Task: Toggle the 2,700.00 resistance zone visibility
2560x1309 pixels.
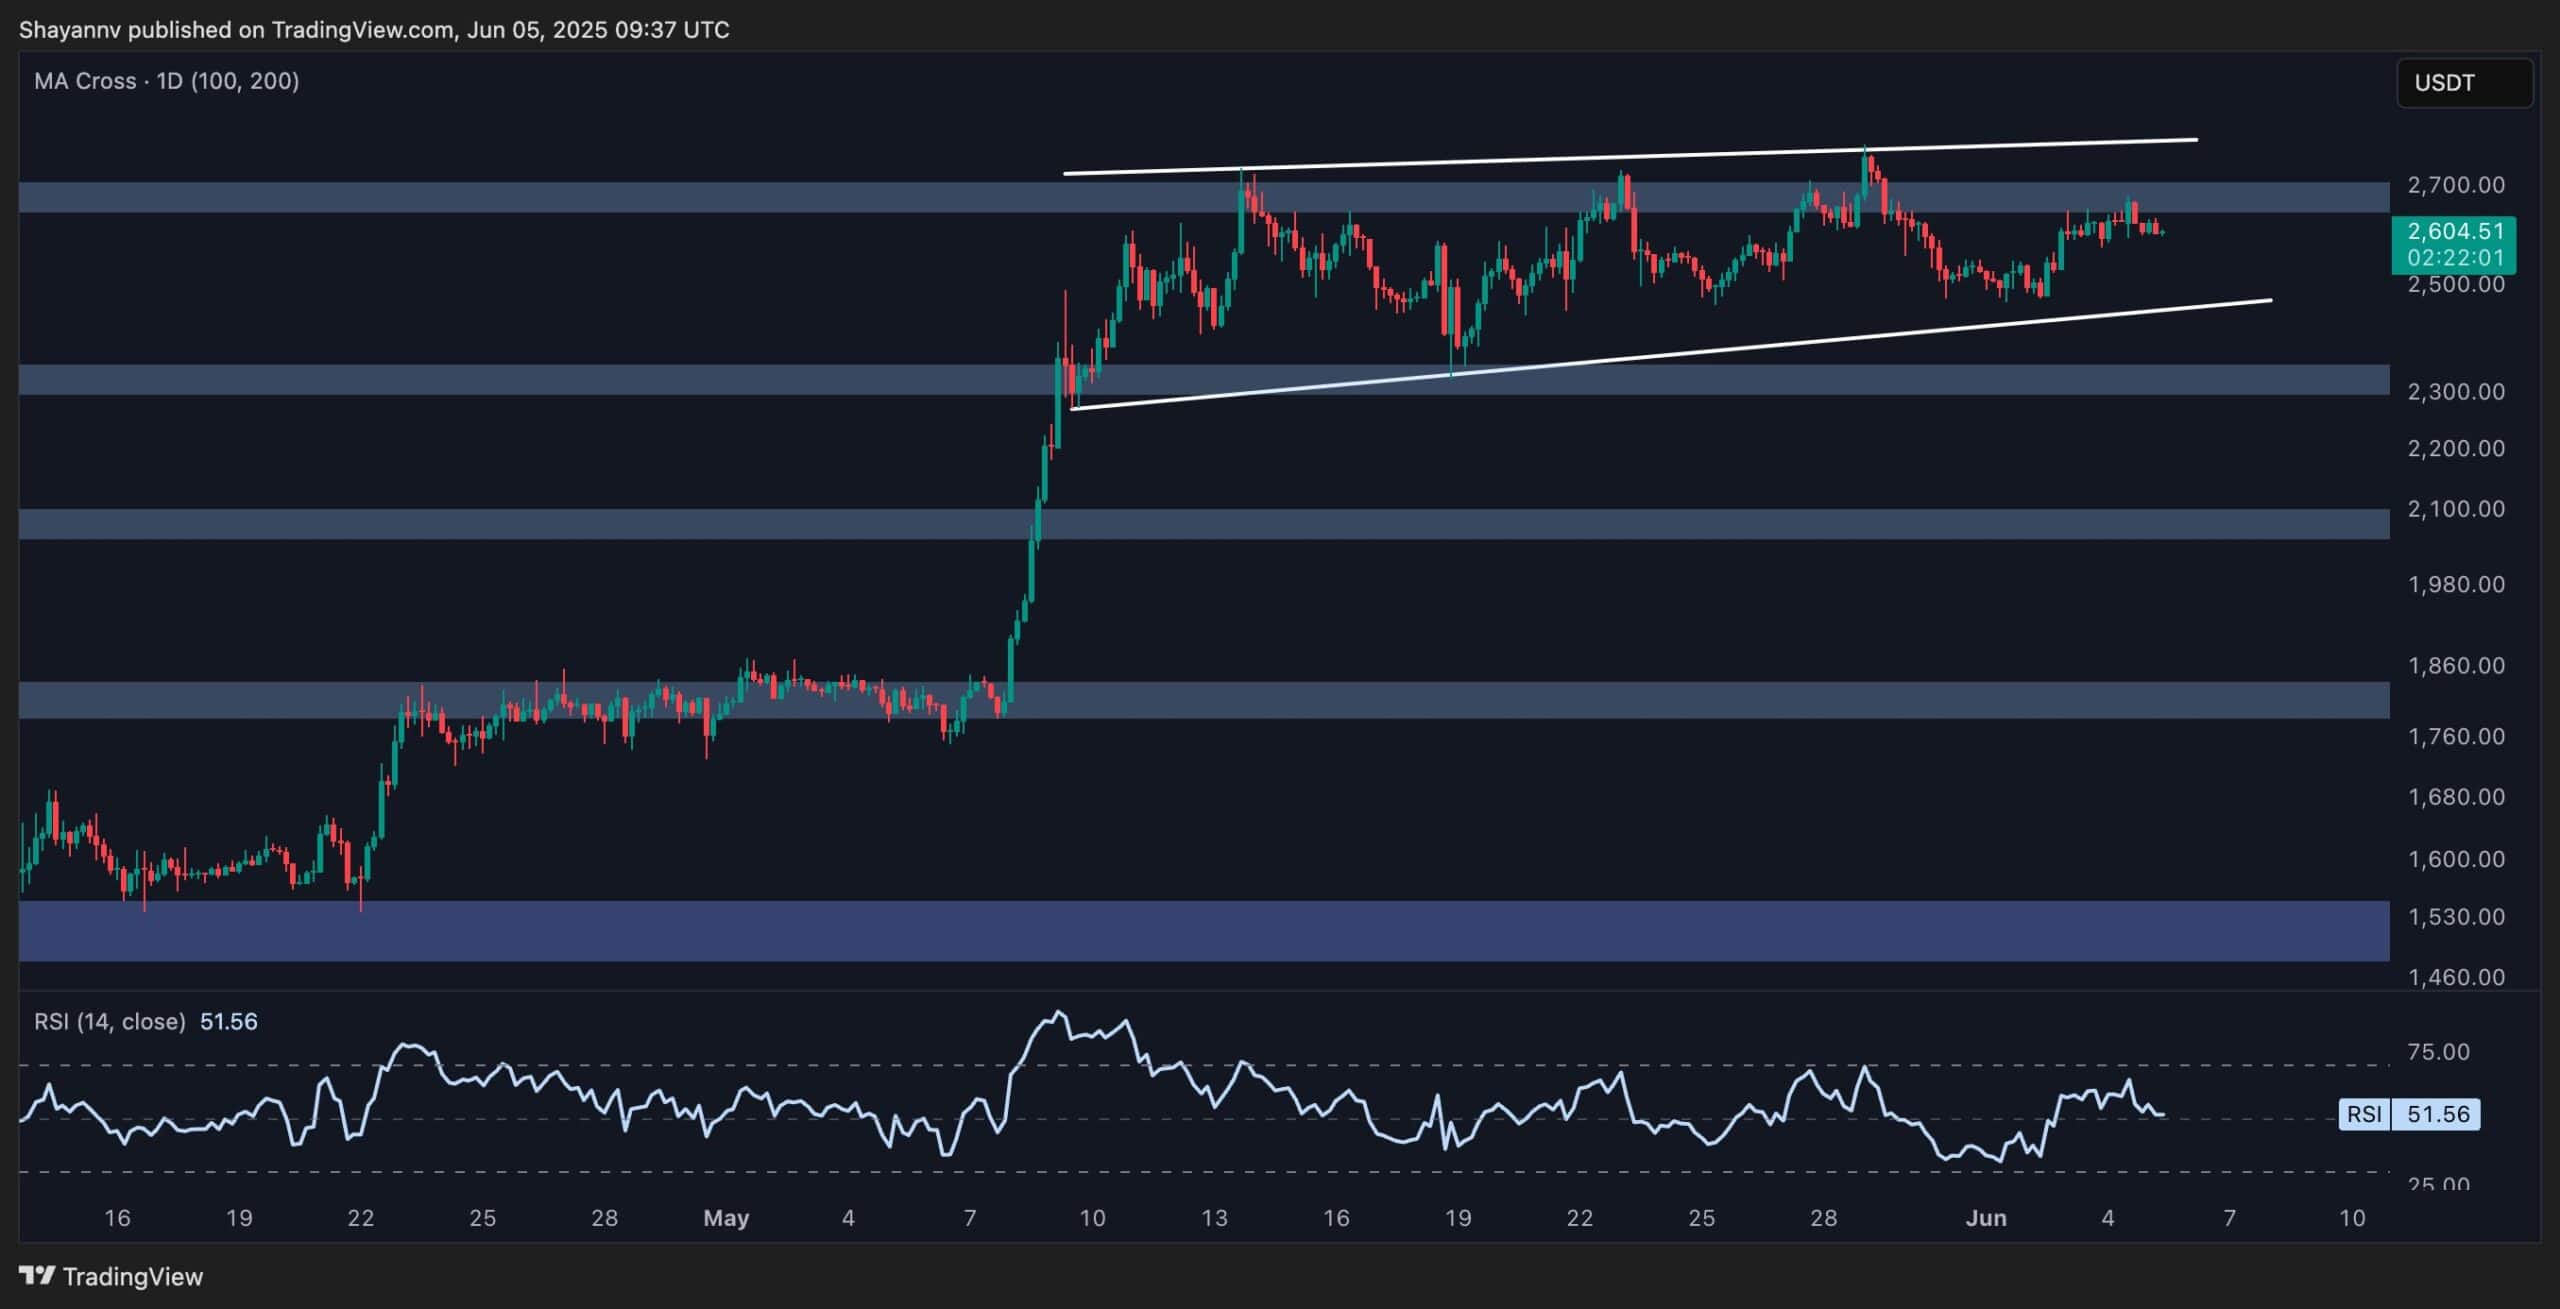Action: pos(1200,195)
